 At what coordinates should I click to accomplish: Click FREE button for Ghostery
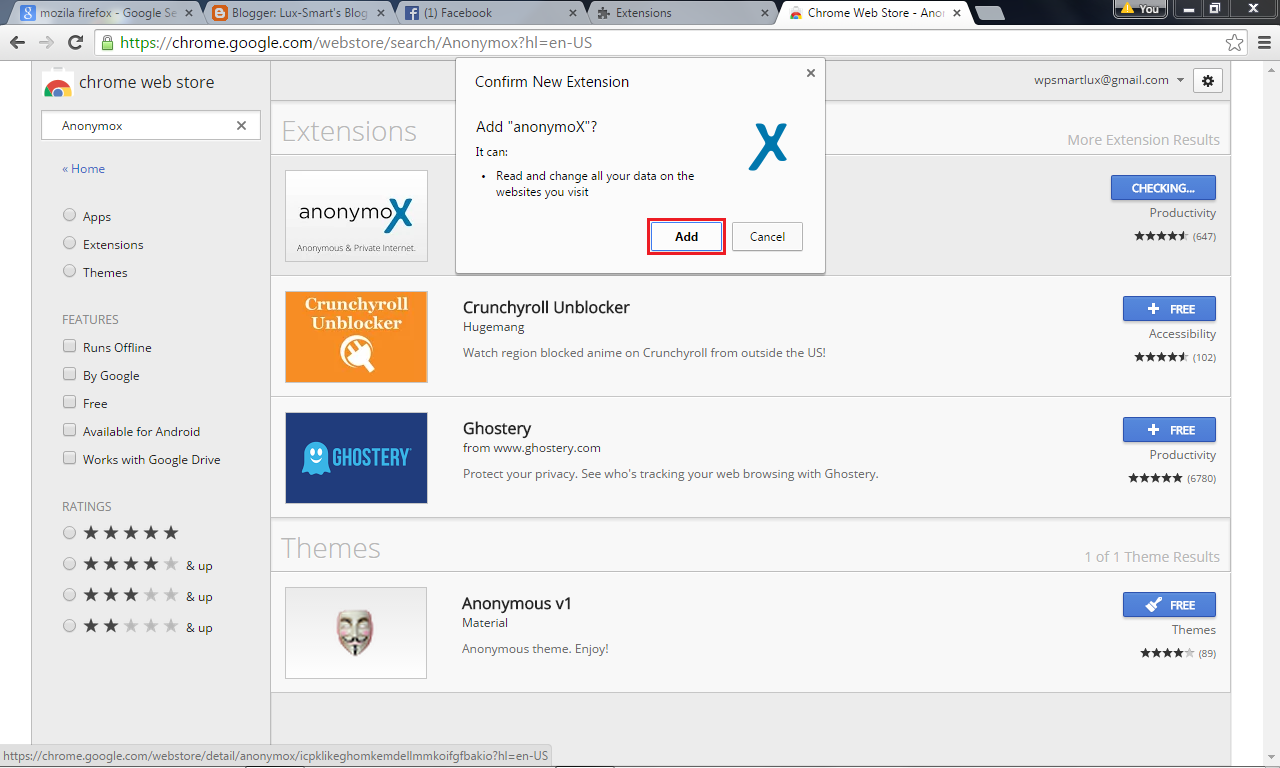(1169, 430)
